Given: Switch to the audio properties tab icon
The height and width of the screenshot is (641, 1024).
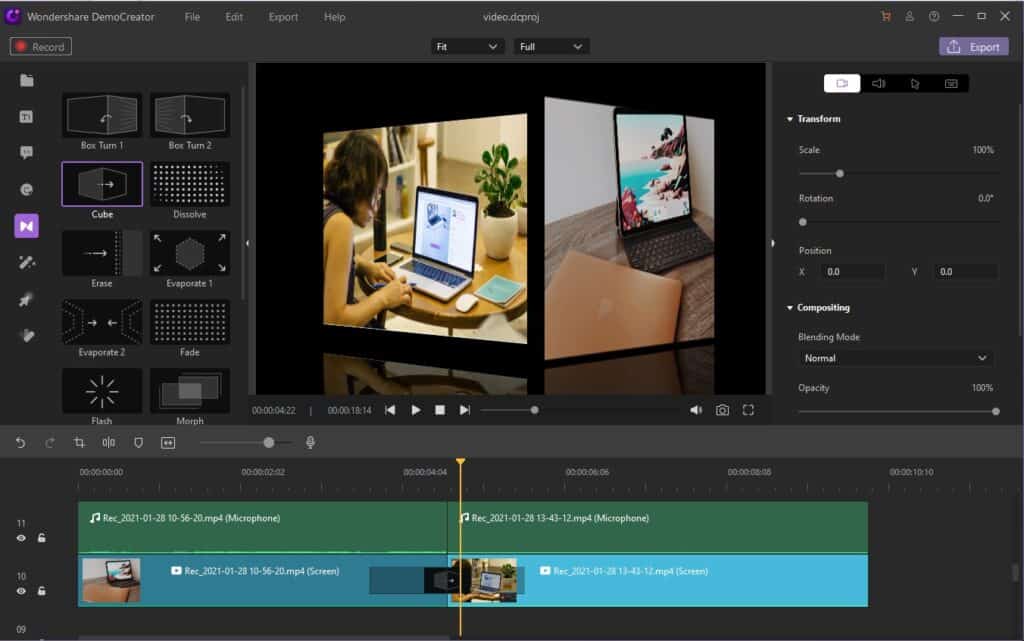Looking at the screenshot, I should pos(878,84).
